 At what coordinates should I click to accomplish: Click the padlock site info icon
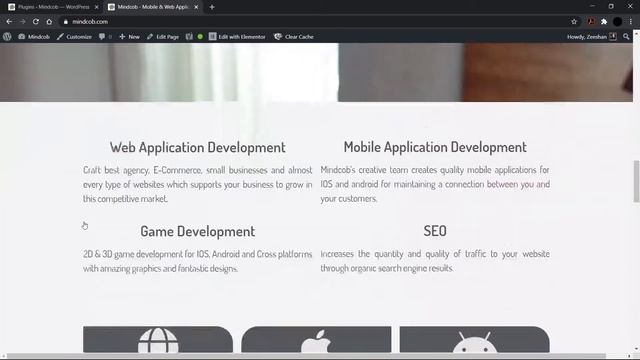[x=66, y=22]
